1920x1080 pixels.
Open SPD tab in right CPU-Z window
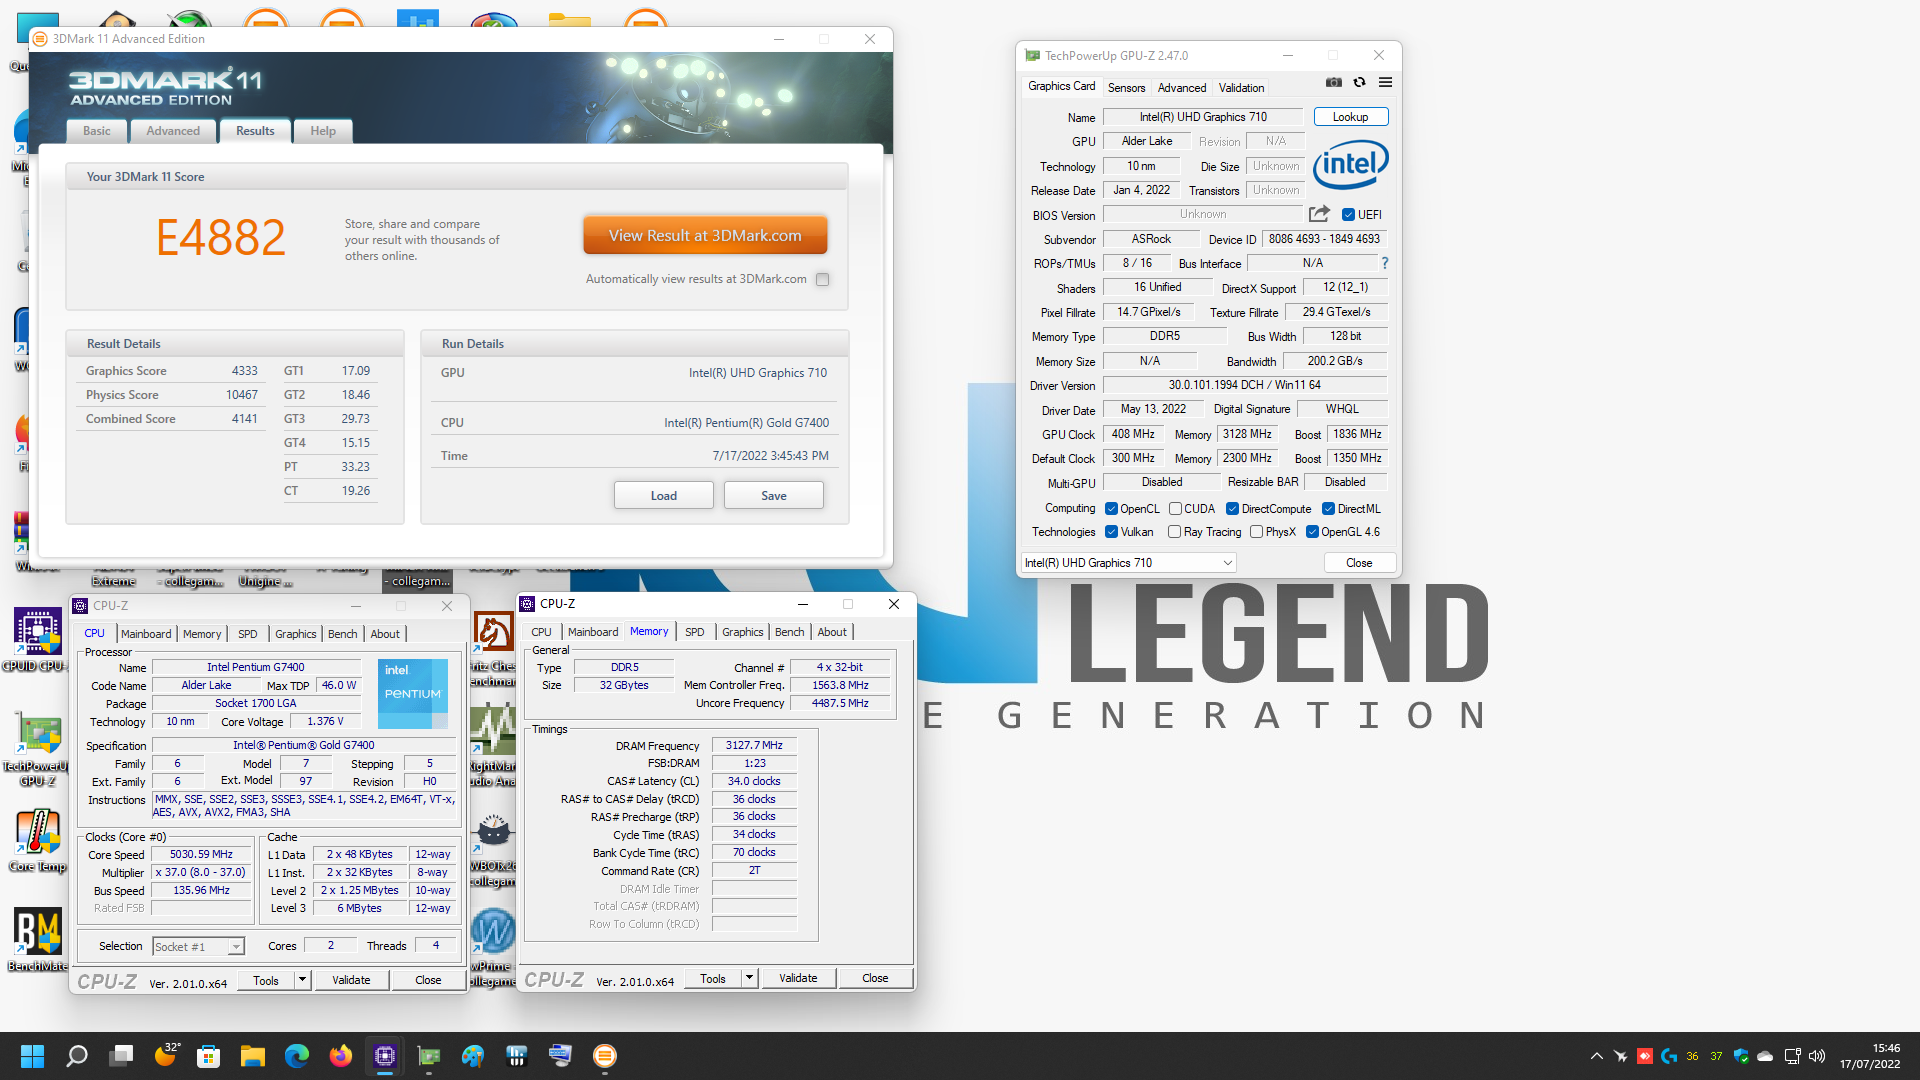tap(694, 632)
